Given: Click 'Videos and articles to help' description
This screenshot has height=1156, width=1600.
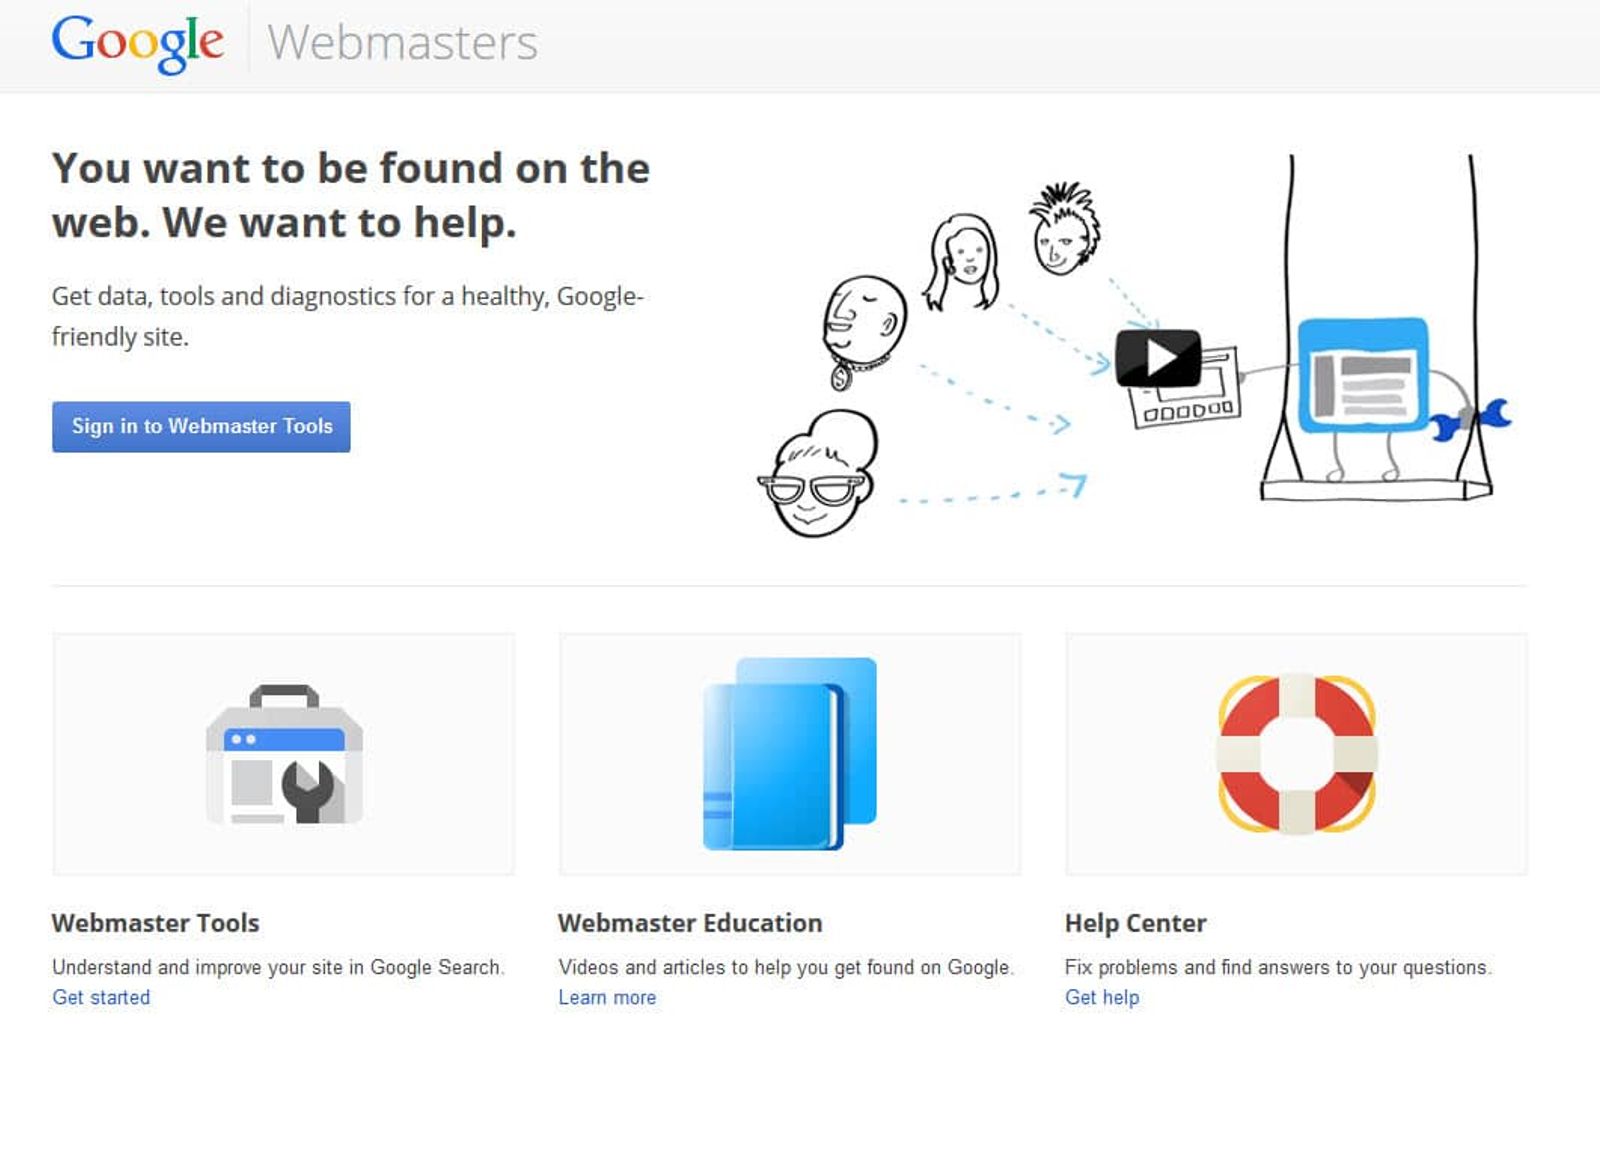Looking at the screenshot, I should 786,967.
